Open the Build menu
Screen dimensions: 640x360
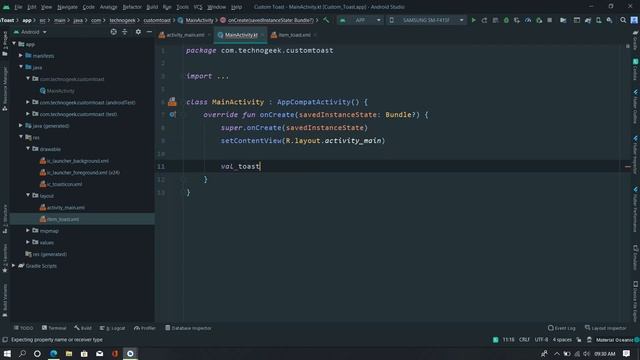point(152,7)
